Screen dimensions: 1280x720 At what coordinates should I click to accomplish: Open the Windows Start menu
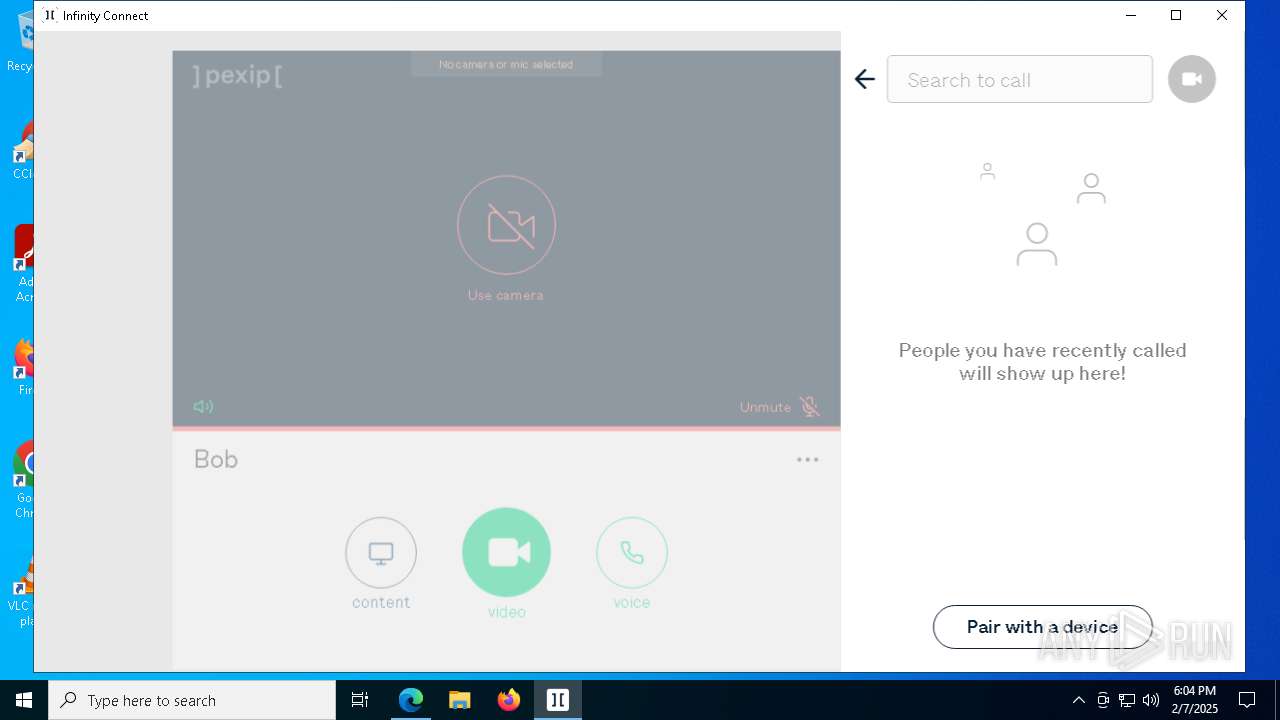point(24,700)
